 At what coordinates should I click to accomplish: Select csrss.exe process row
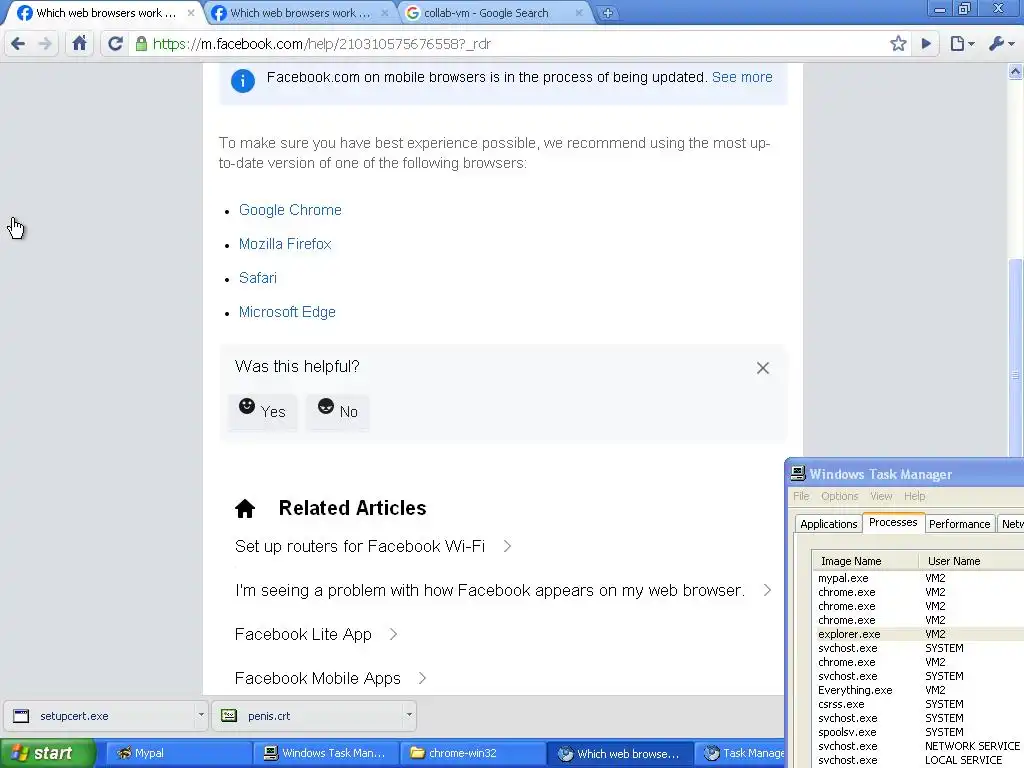point(918,704)
